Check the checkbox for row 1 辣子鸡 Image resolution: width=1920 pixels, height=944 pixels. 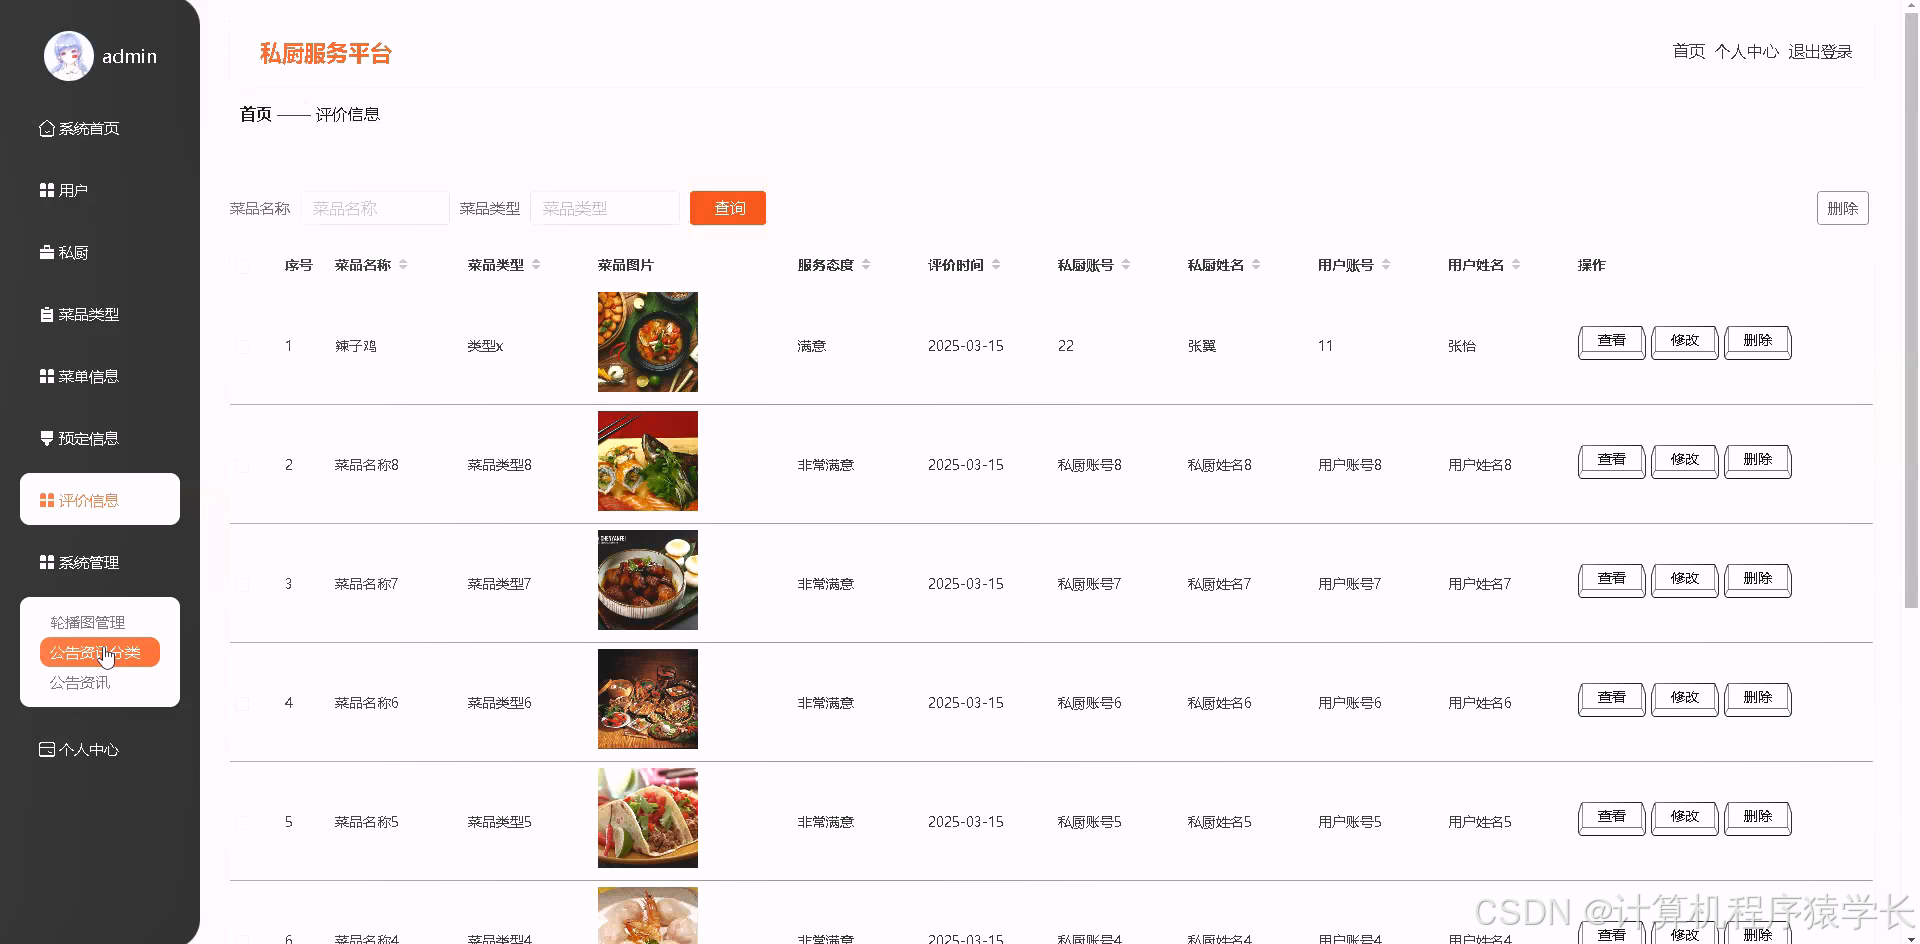tap(242, 347)
